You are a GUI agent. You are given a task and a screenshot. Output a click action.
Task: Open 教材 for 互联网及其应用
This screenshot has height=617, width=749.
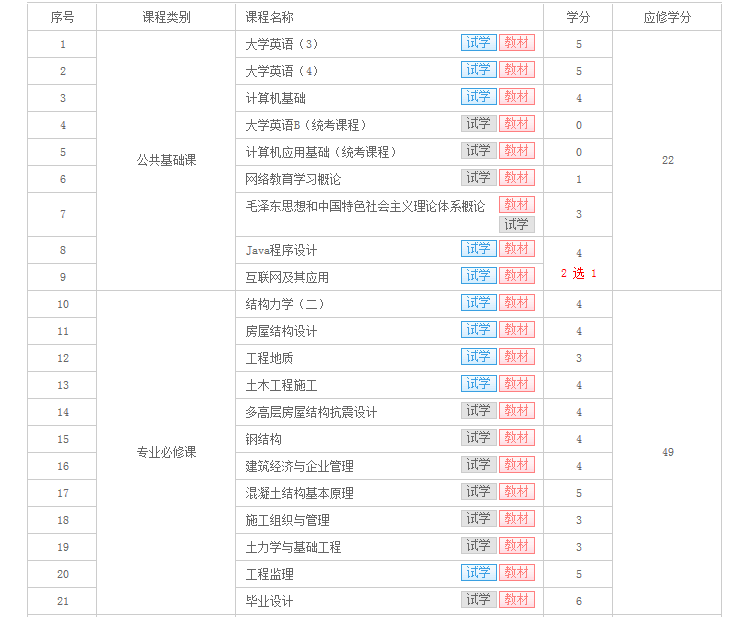[x=516, y=276]
